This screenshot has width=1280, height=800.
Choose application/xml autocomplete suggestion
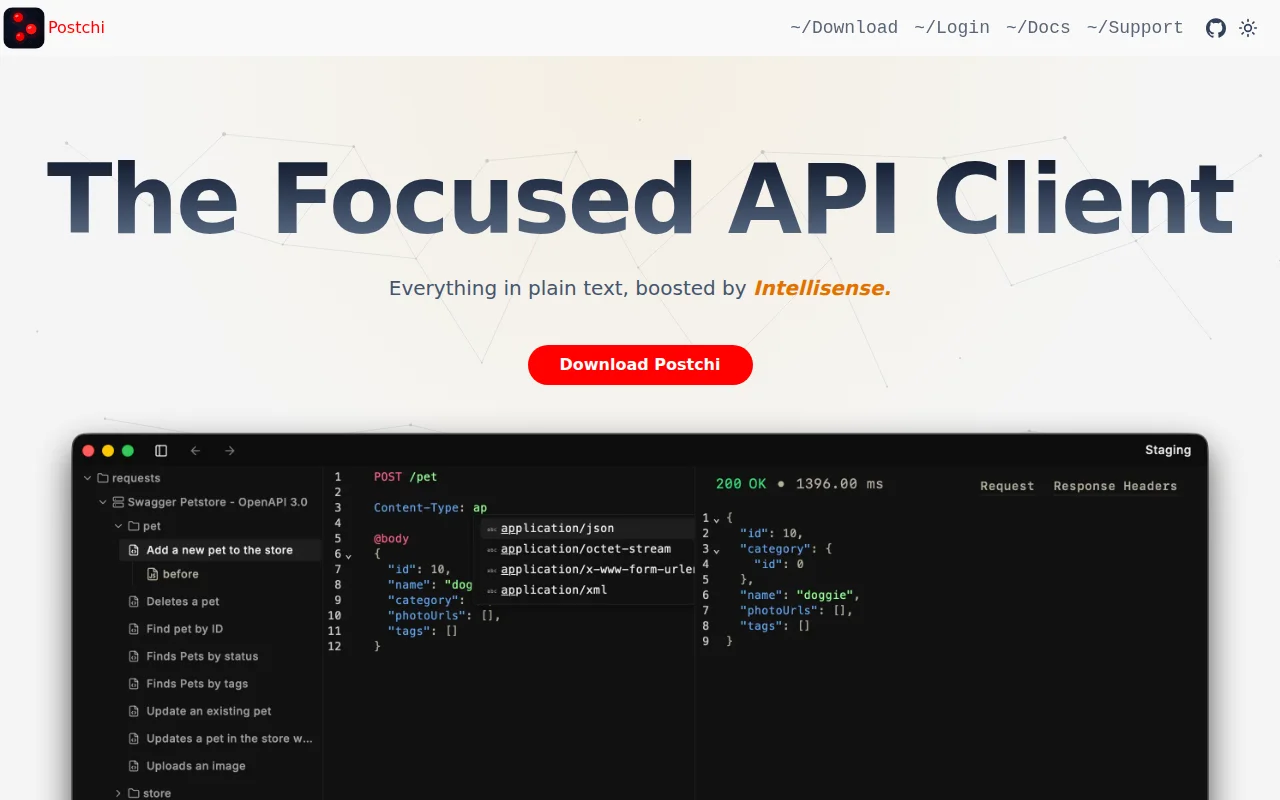pyautogui.click(x=588, y=590)
